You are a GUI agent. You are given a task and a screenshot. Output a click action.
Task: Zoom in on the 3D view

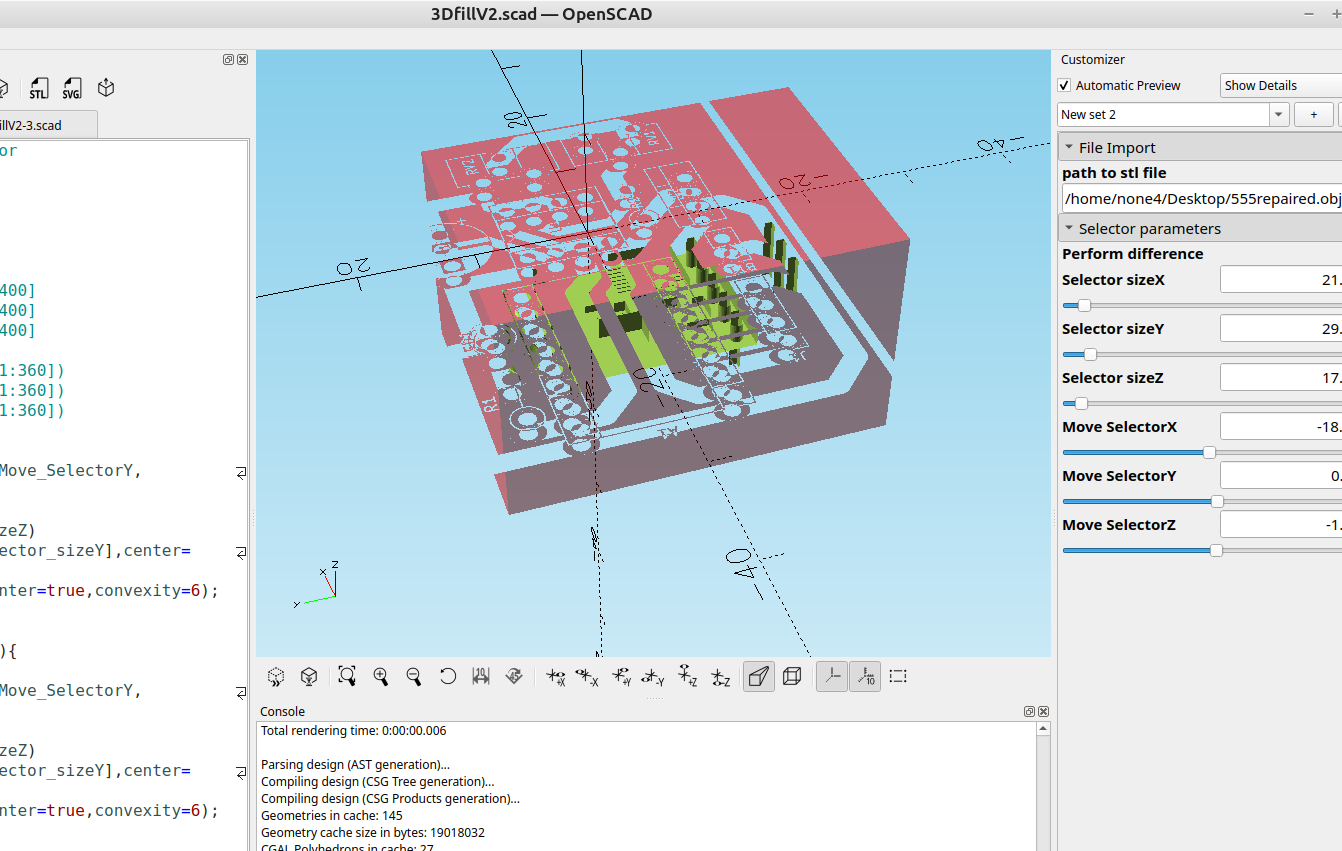coord(381,676)
